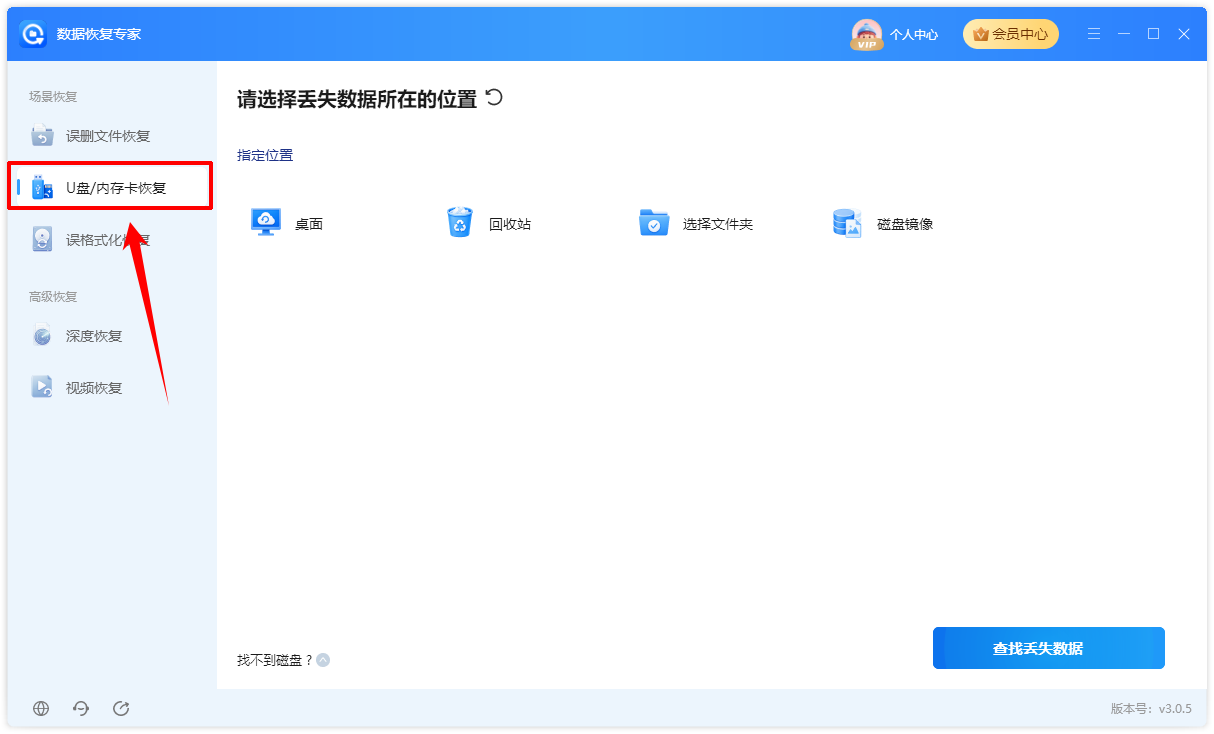
Task: Maximize the data recovery window
Action: (1154, 34)
